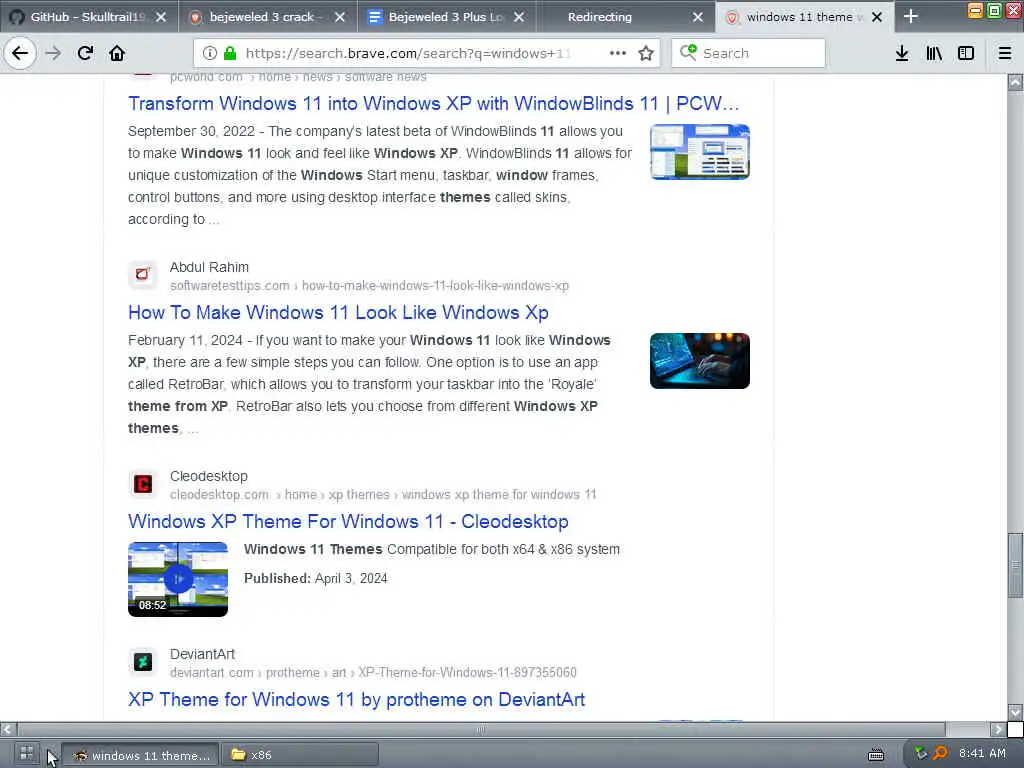The image size is (1024, 768).
Task: Click the Abdul Rahim site favicon
Action: (x=142, y=274)
